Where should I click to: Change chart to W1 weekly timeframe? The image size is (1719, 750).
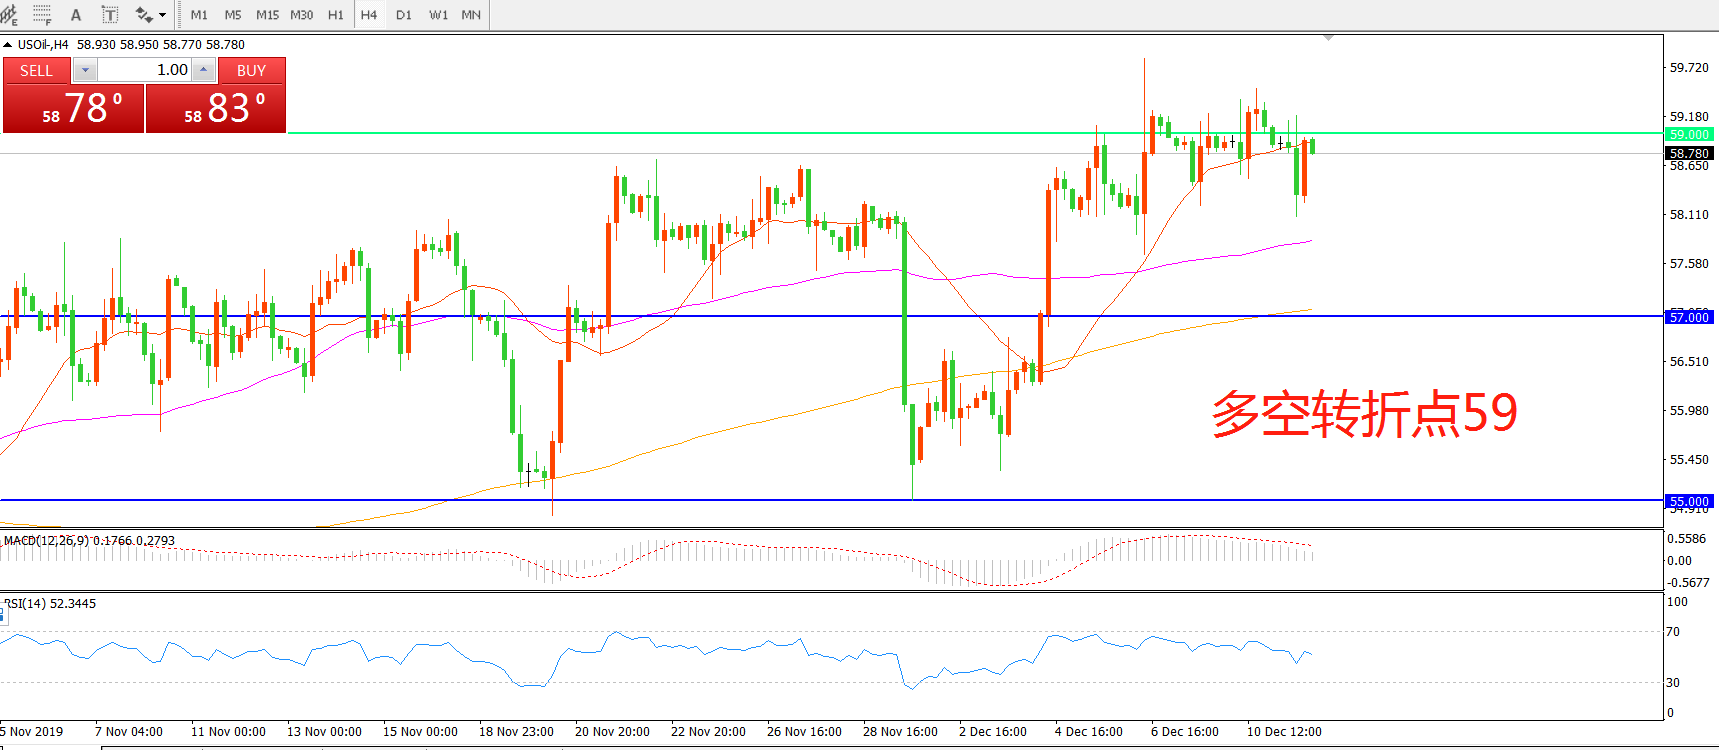pos(438,15)
